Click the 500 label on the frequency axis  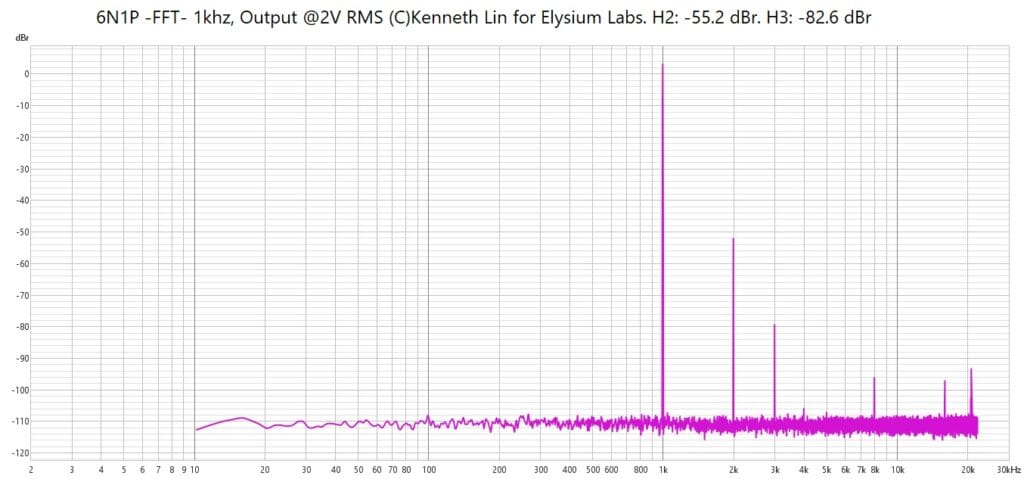592,470
